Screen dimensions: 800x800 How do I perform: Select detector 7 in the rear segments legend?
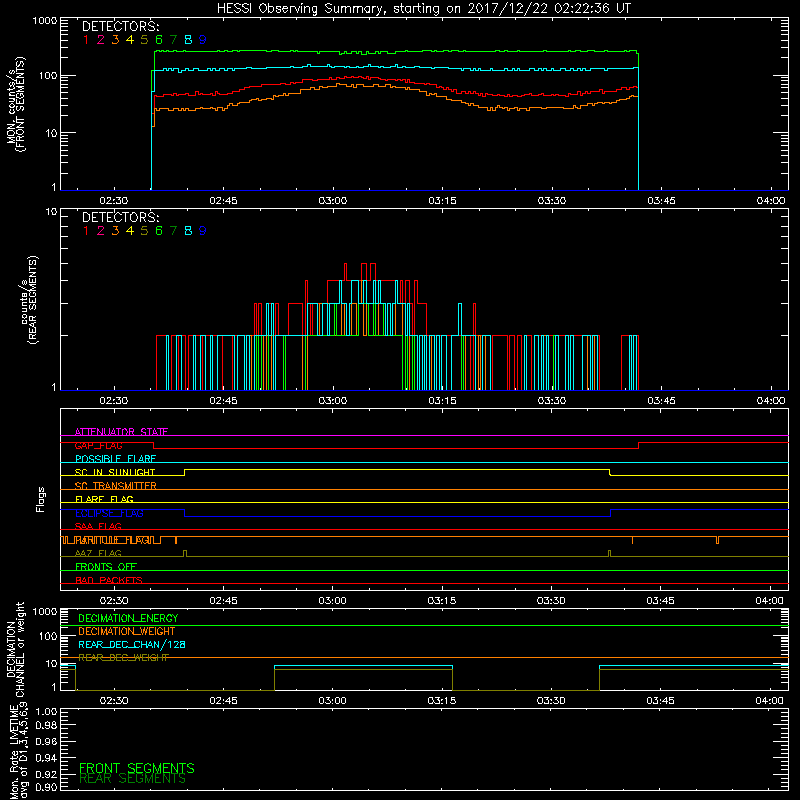pos(173,231)
